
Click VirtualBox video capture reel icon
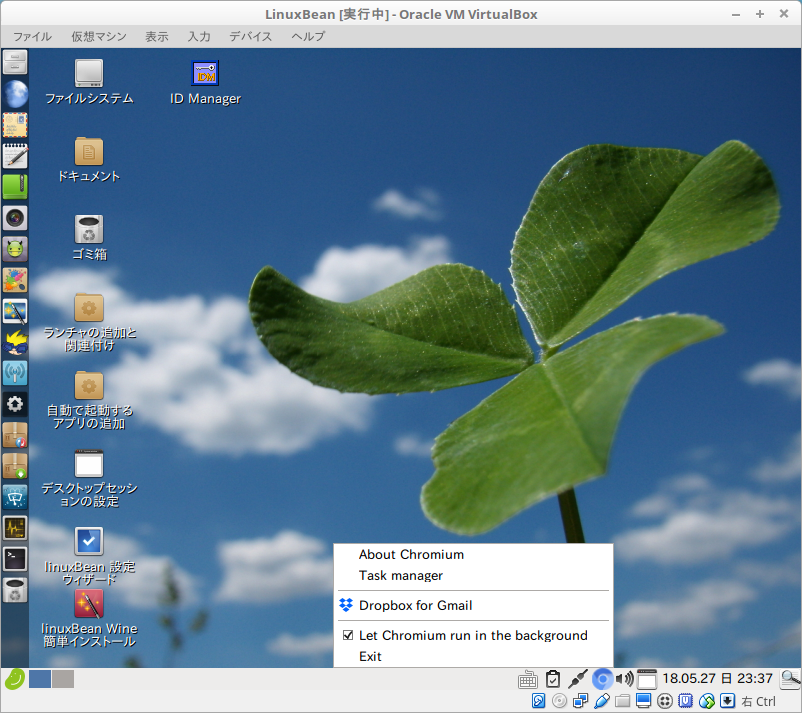[664, 701]
